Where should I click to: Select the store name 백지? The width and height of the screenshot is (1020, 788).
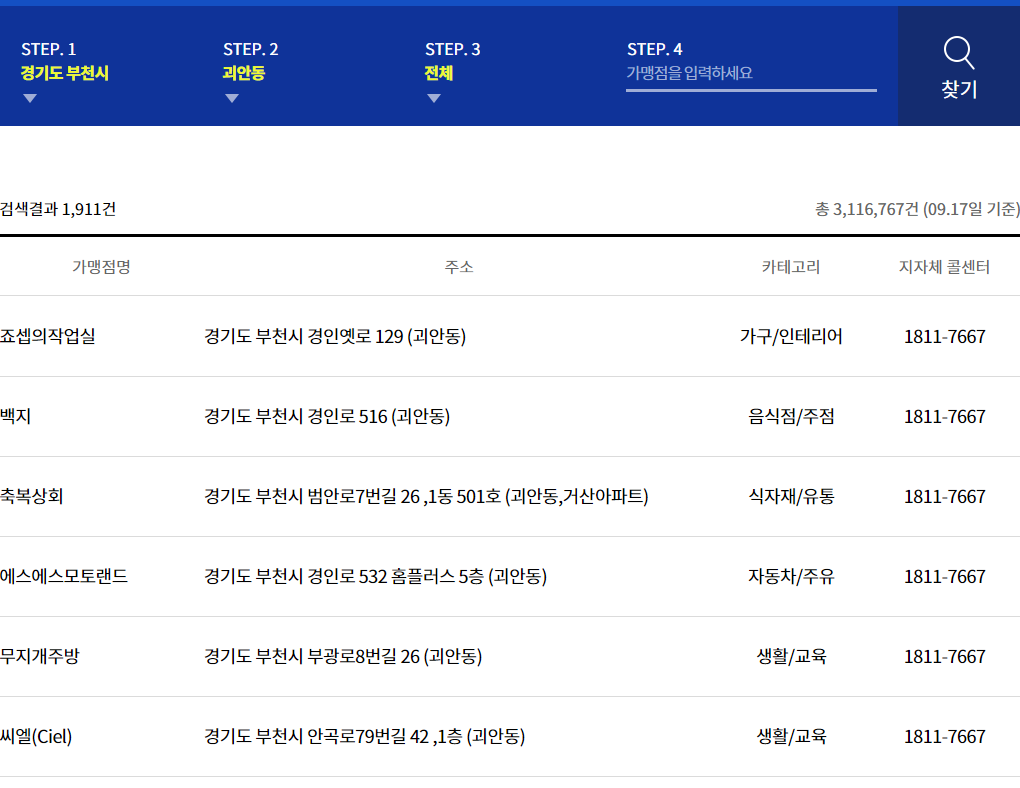tap(16, 416)
